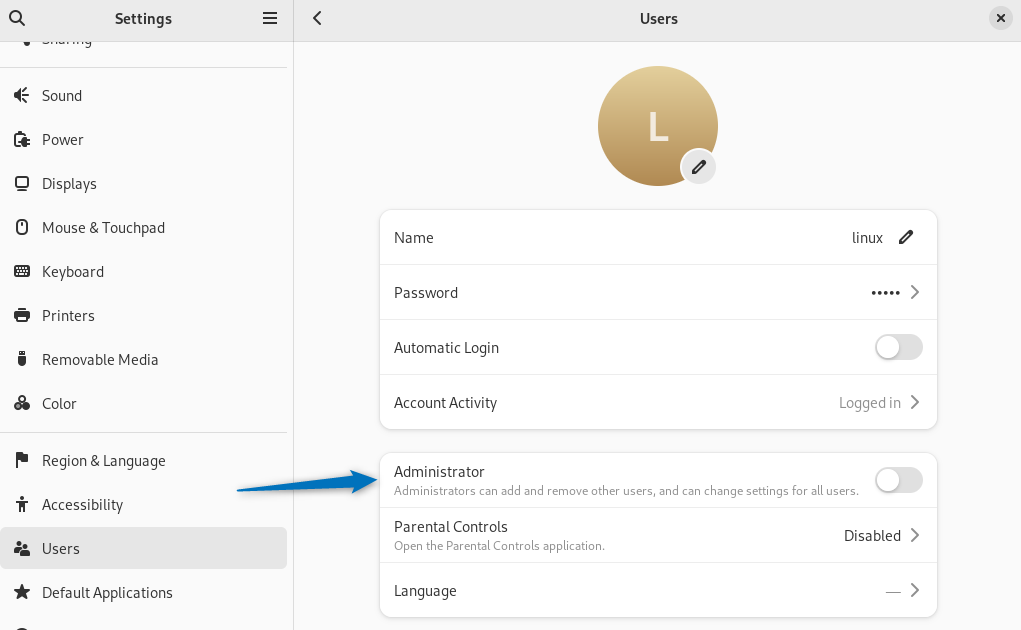Open the Power section icon
Screen dimensions: 1021x630
[x=21, y=139]
